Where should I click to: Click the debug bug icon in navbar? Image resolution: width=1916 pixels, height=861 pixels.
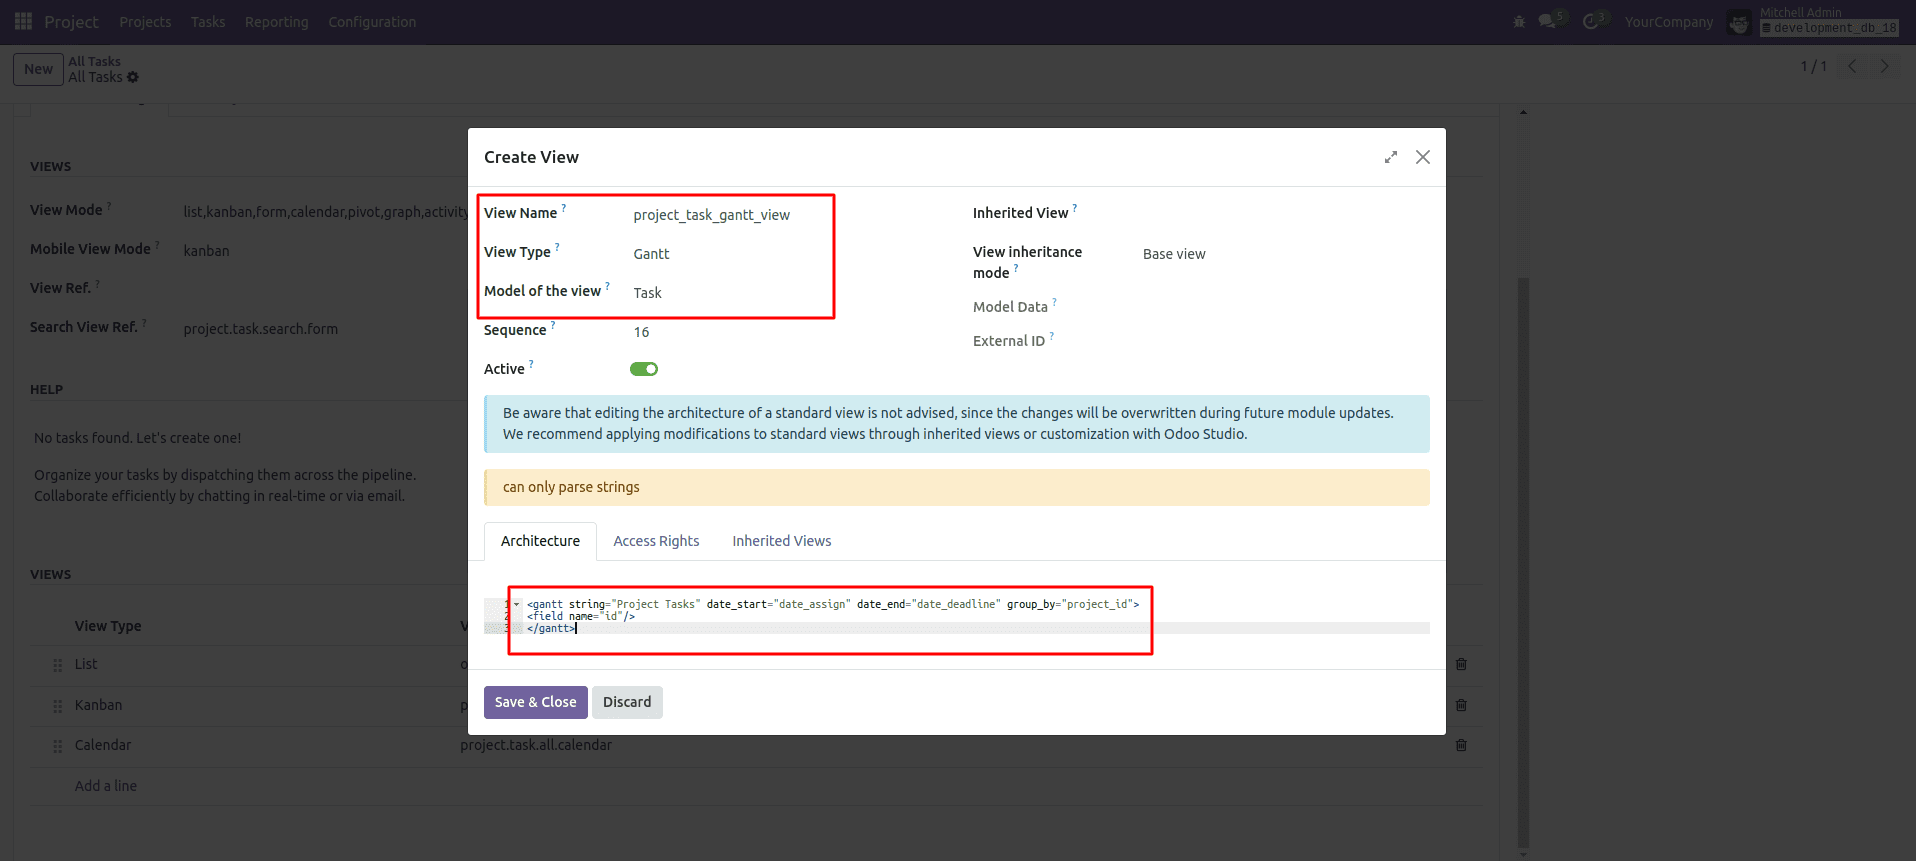pyautogui.click(x=1519, y=21)
